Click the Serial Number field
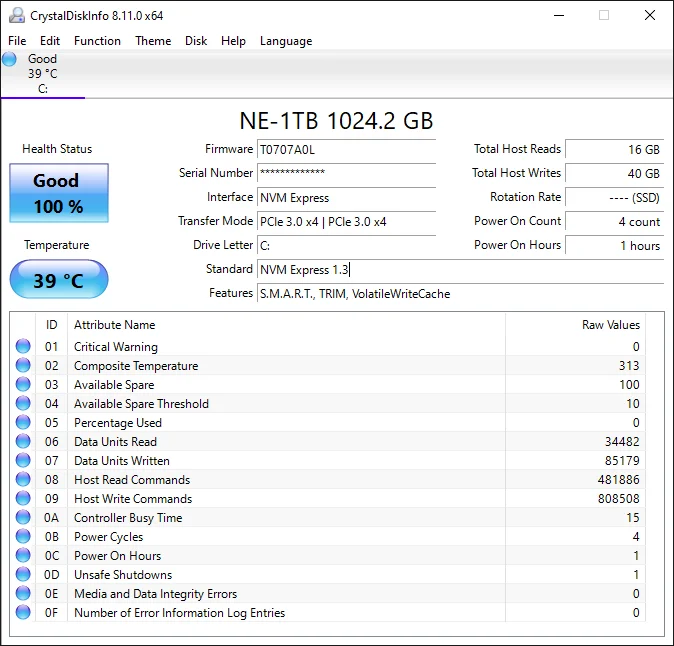The width and height of the screenshot is (674, 646). pyautogui.click(x=346, y=173)
